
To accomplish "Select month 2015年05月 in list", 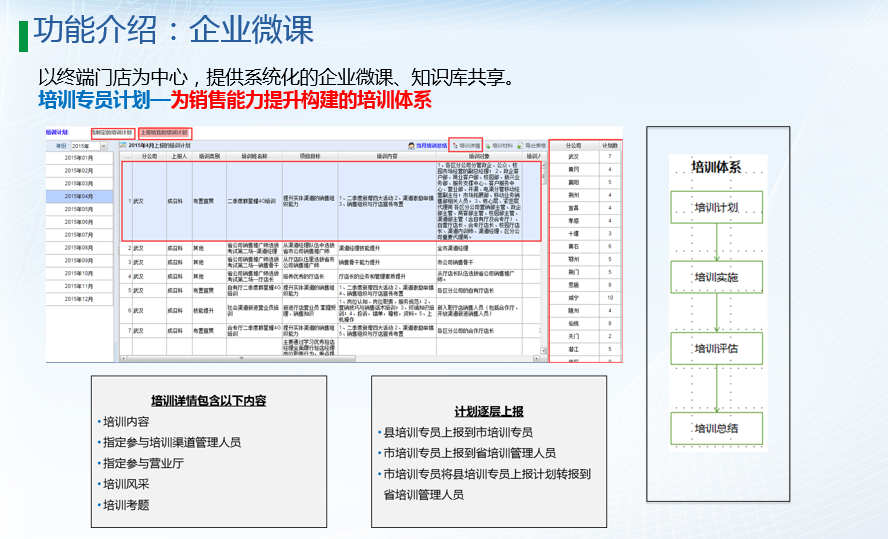I will tap(79, 209).
